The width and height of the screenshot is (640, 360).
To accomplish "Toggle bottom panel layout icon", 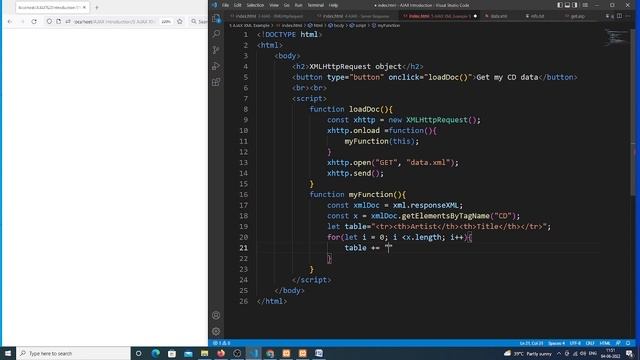I will click(x=567, y=5).
